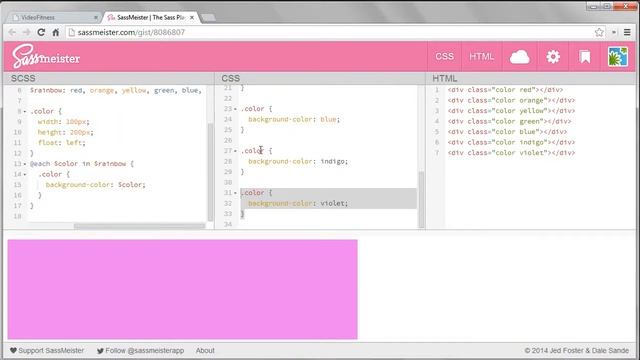Toggle the HTML panel button in header
Image resolution: width=640 pixels, height=360 pixels.
point(482,57)
